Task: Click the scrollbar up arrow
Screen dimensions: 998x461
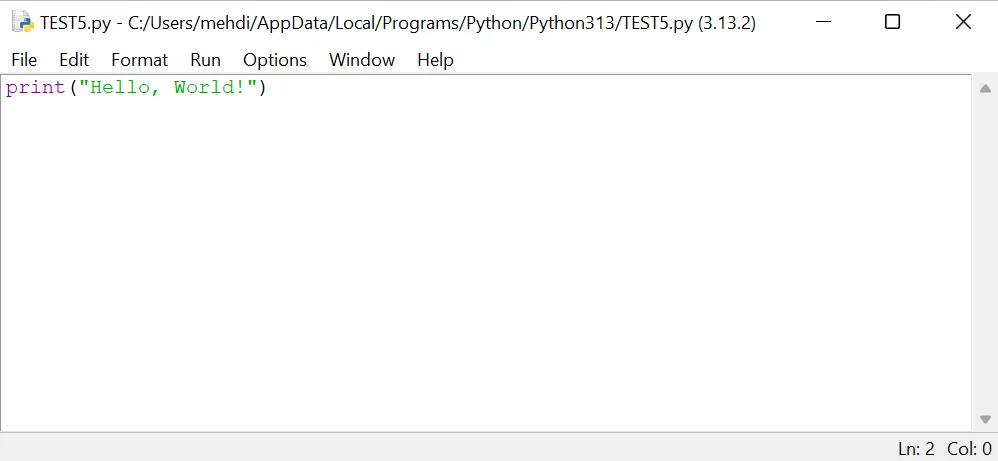Action: (x=985, y=88)
